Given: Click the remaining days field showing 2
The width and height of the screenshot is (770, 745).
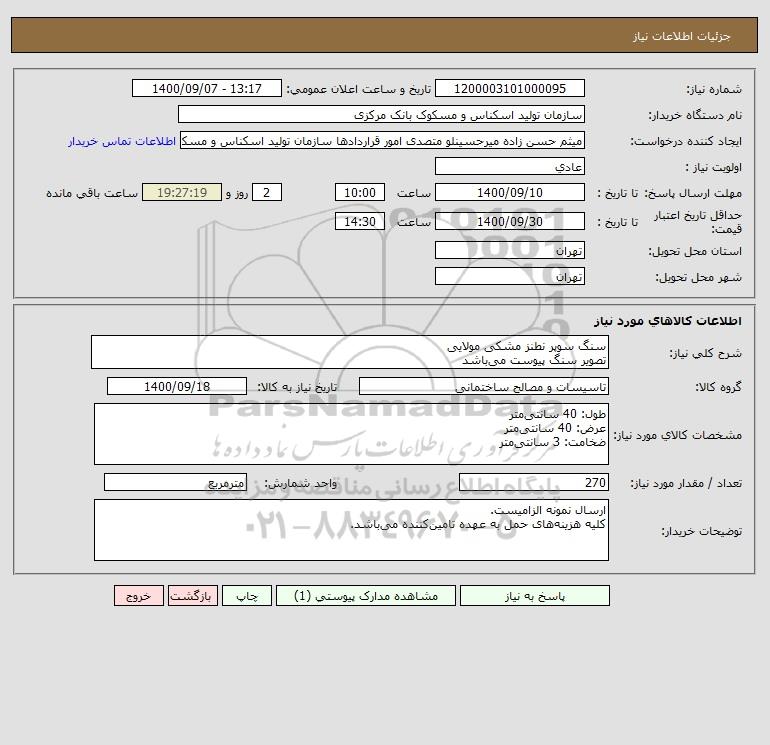Looking at the screenshot, I should [267, 193].
